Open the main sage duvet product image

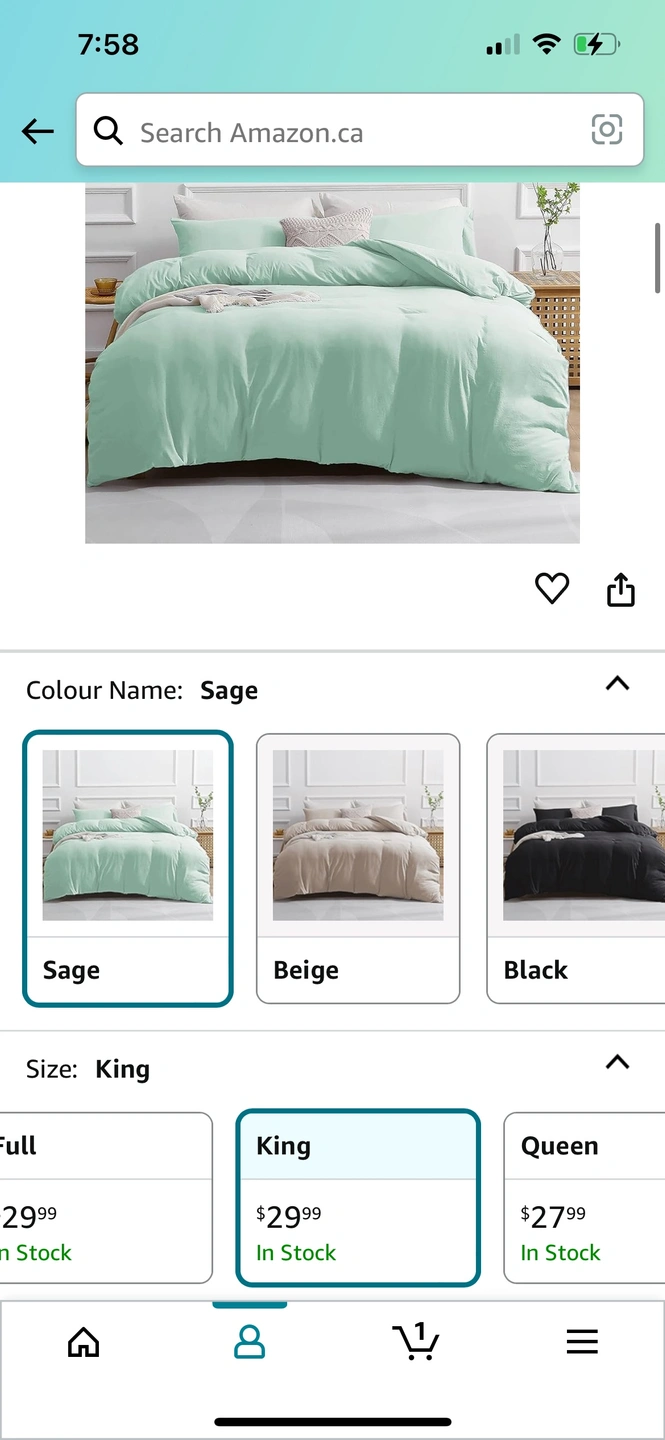coord(332,363)
